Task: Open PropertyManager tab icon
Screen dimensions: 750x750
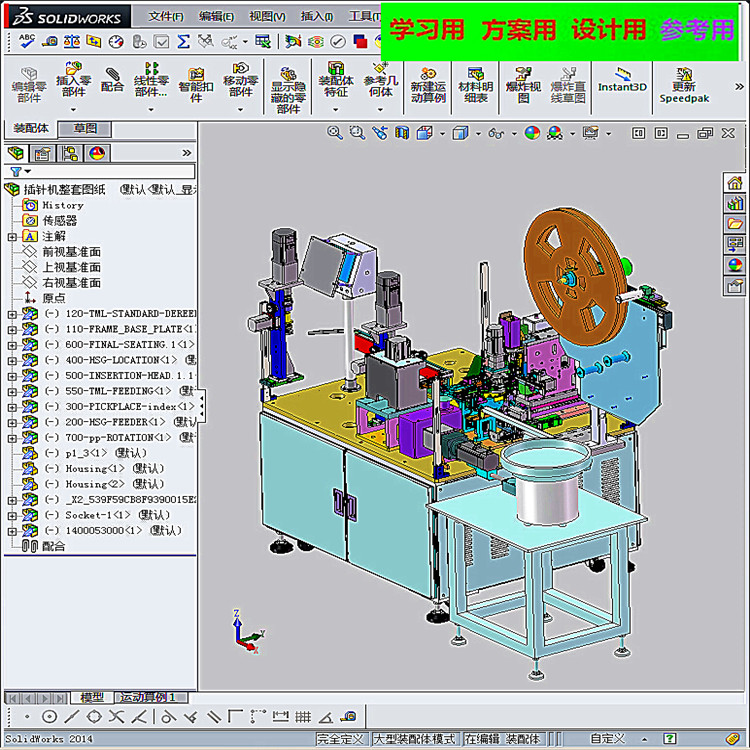Action: coord(43,153)
